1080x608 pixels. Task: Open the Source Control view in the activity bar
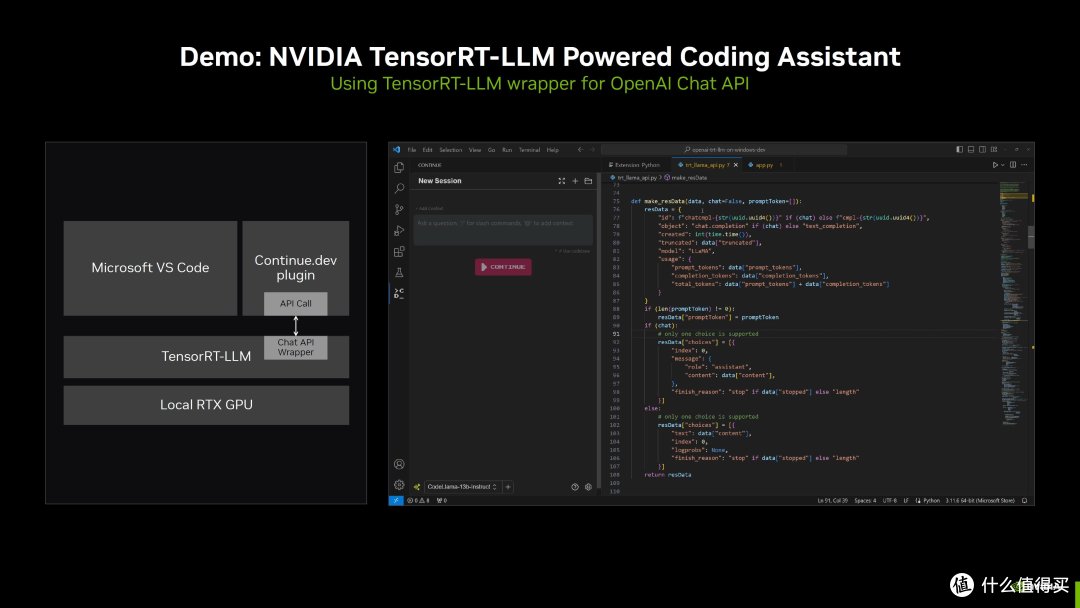(x=398, y=208)
